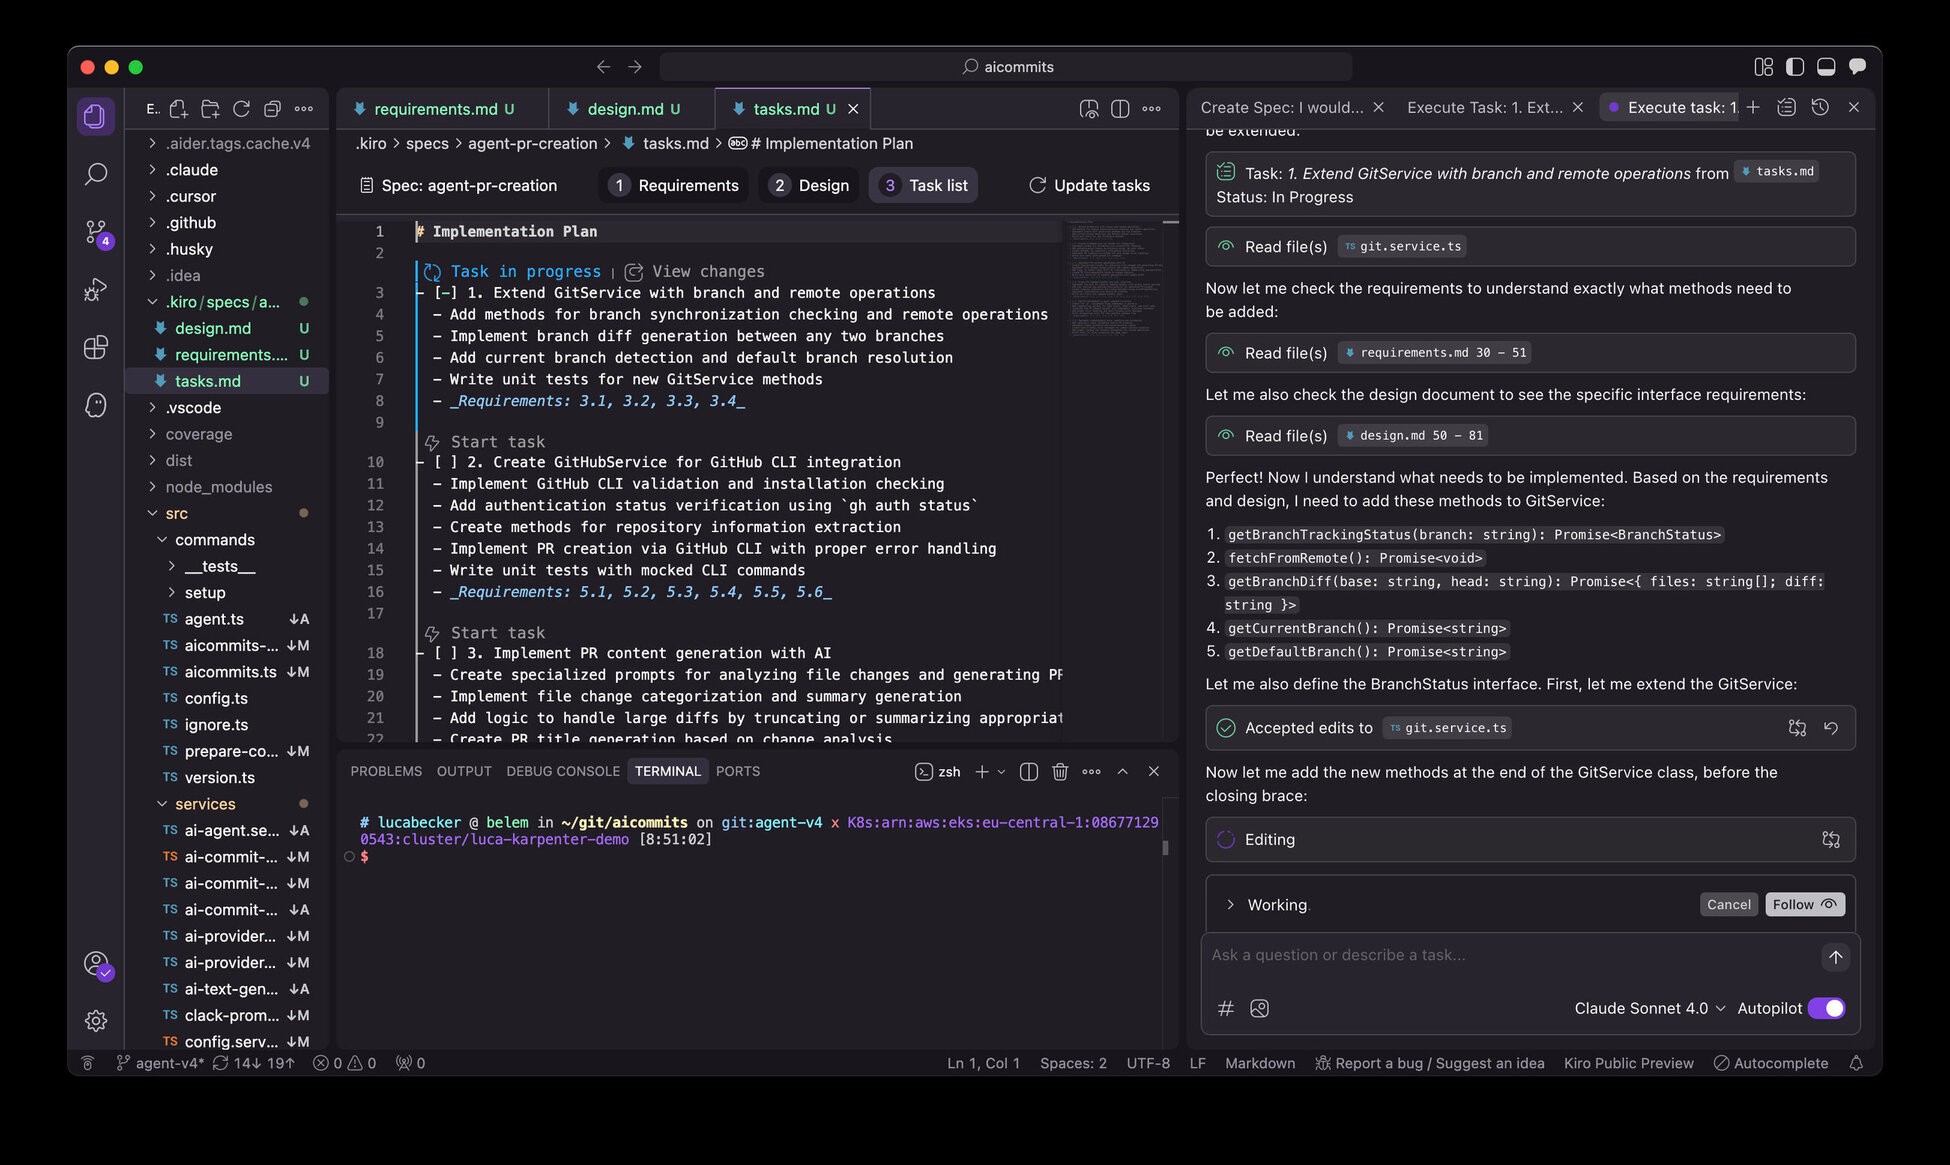Screen dimensions: 1950x1165
Task: Click the Update tasks button
Action: coord(1090,185)
